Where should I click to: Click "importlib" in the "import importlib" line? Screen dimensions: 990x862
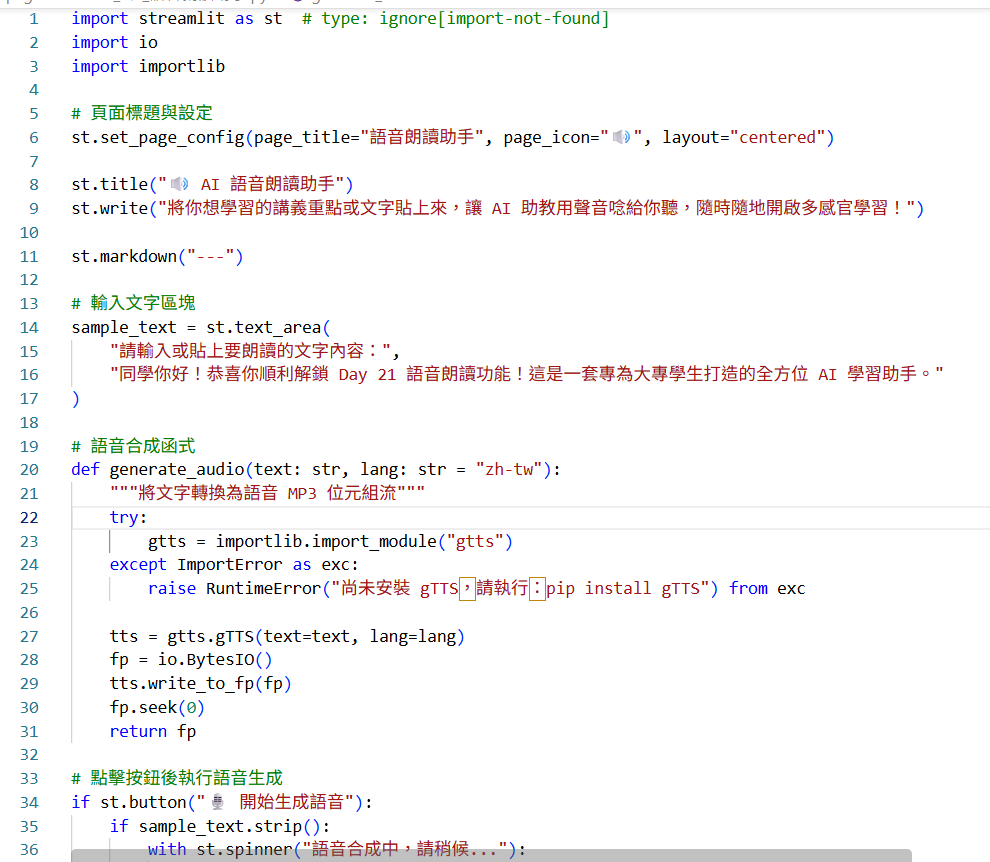point(182,66)
